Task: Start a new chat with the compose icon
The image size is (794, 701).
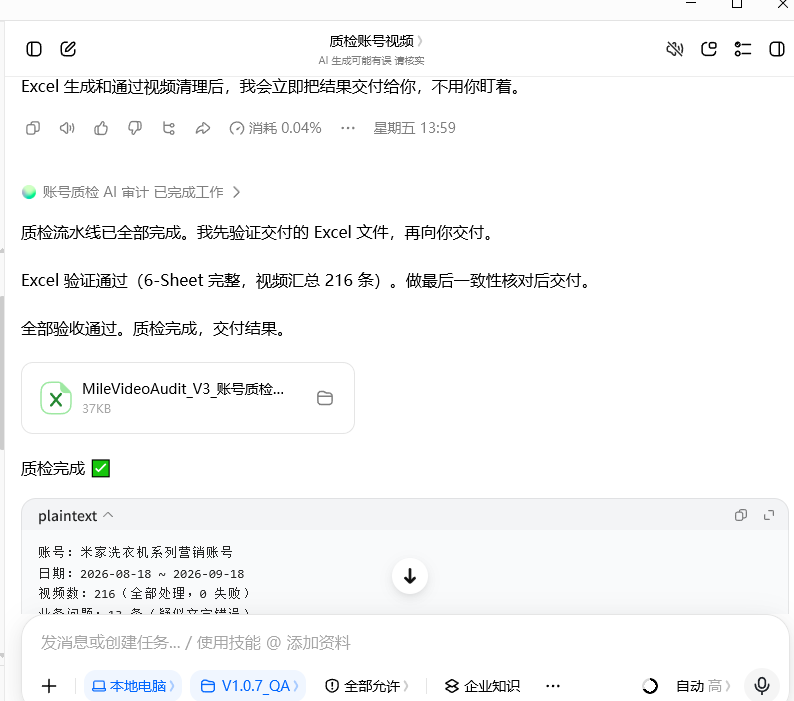Action: [x=68, y=49]
